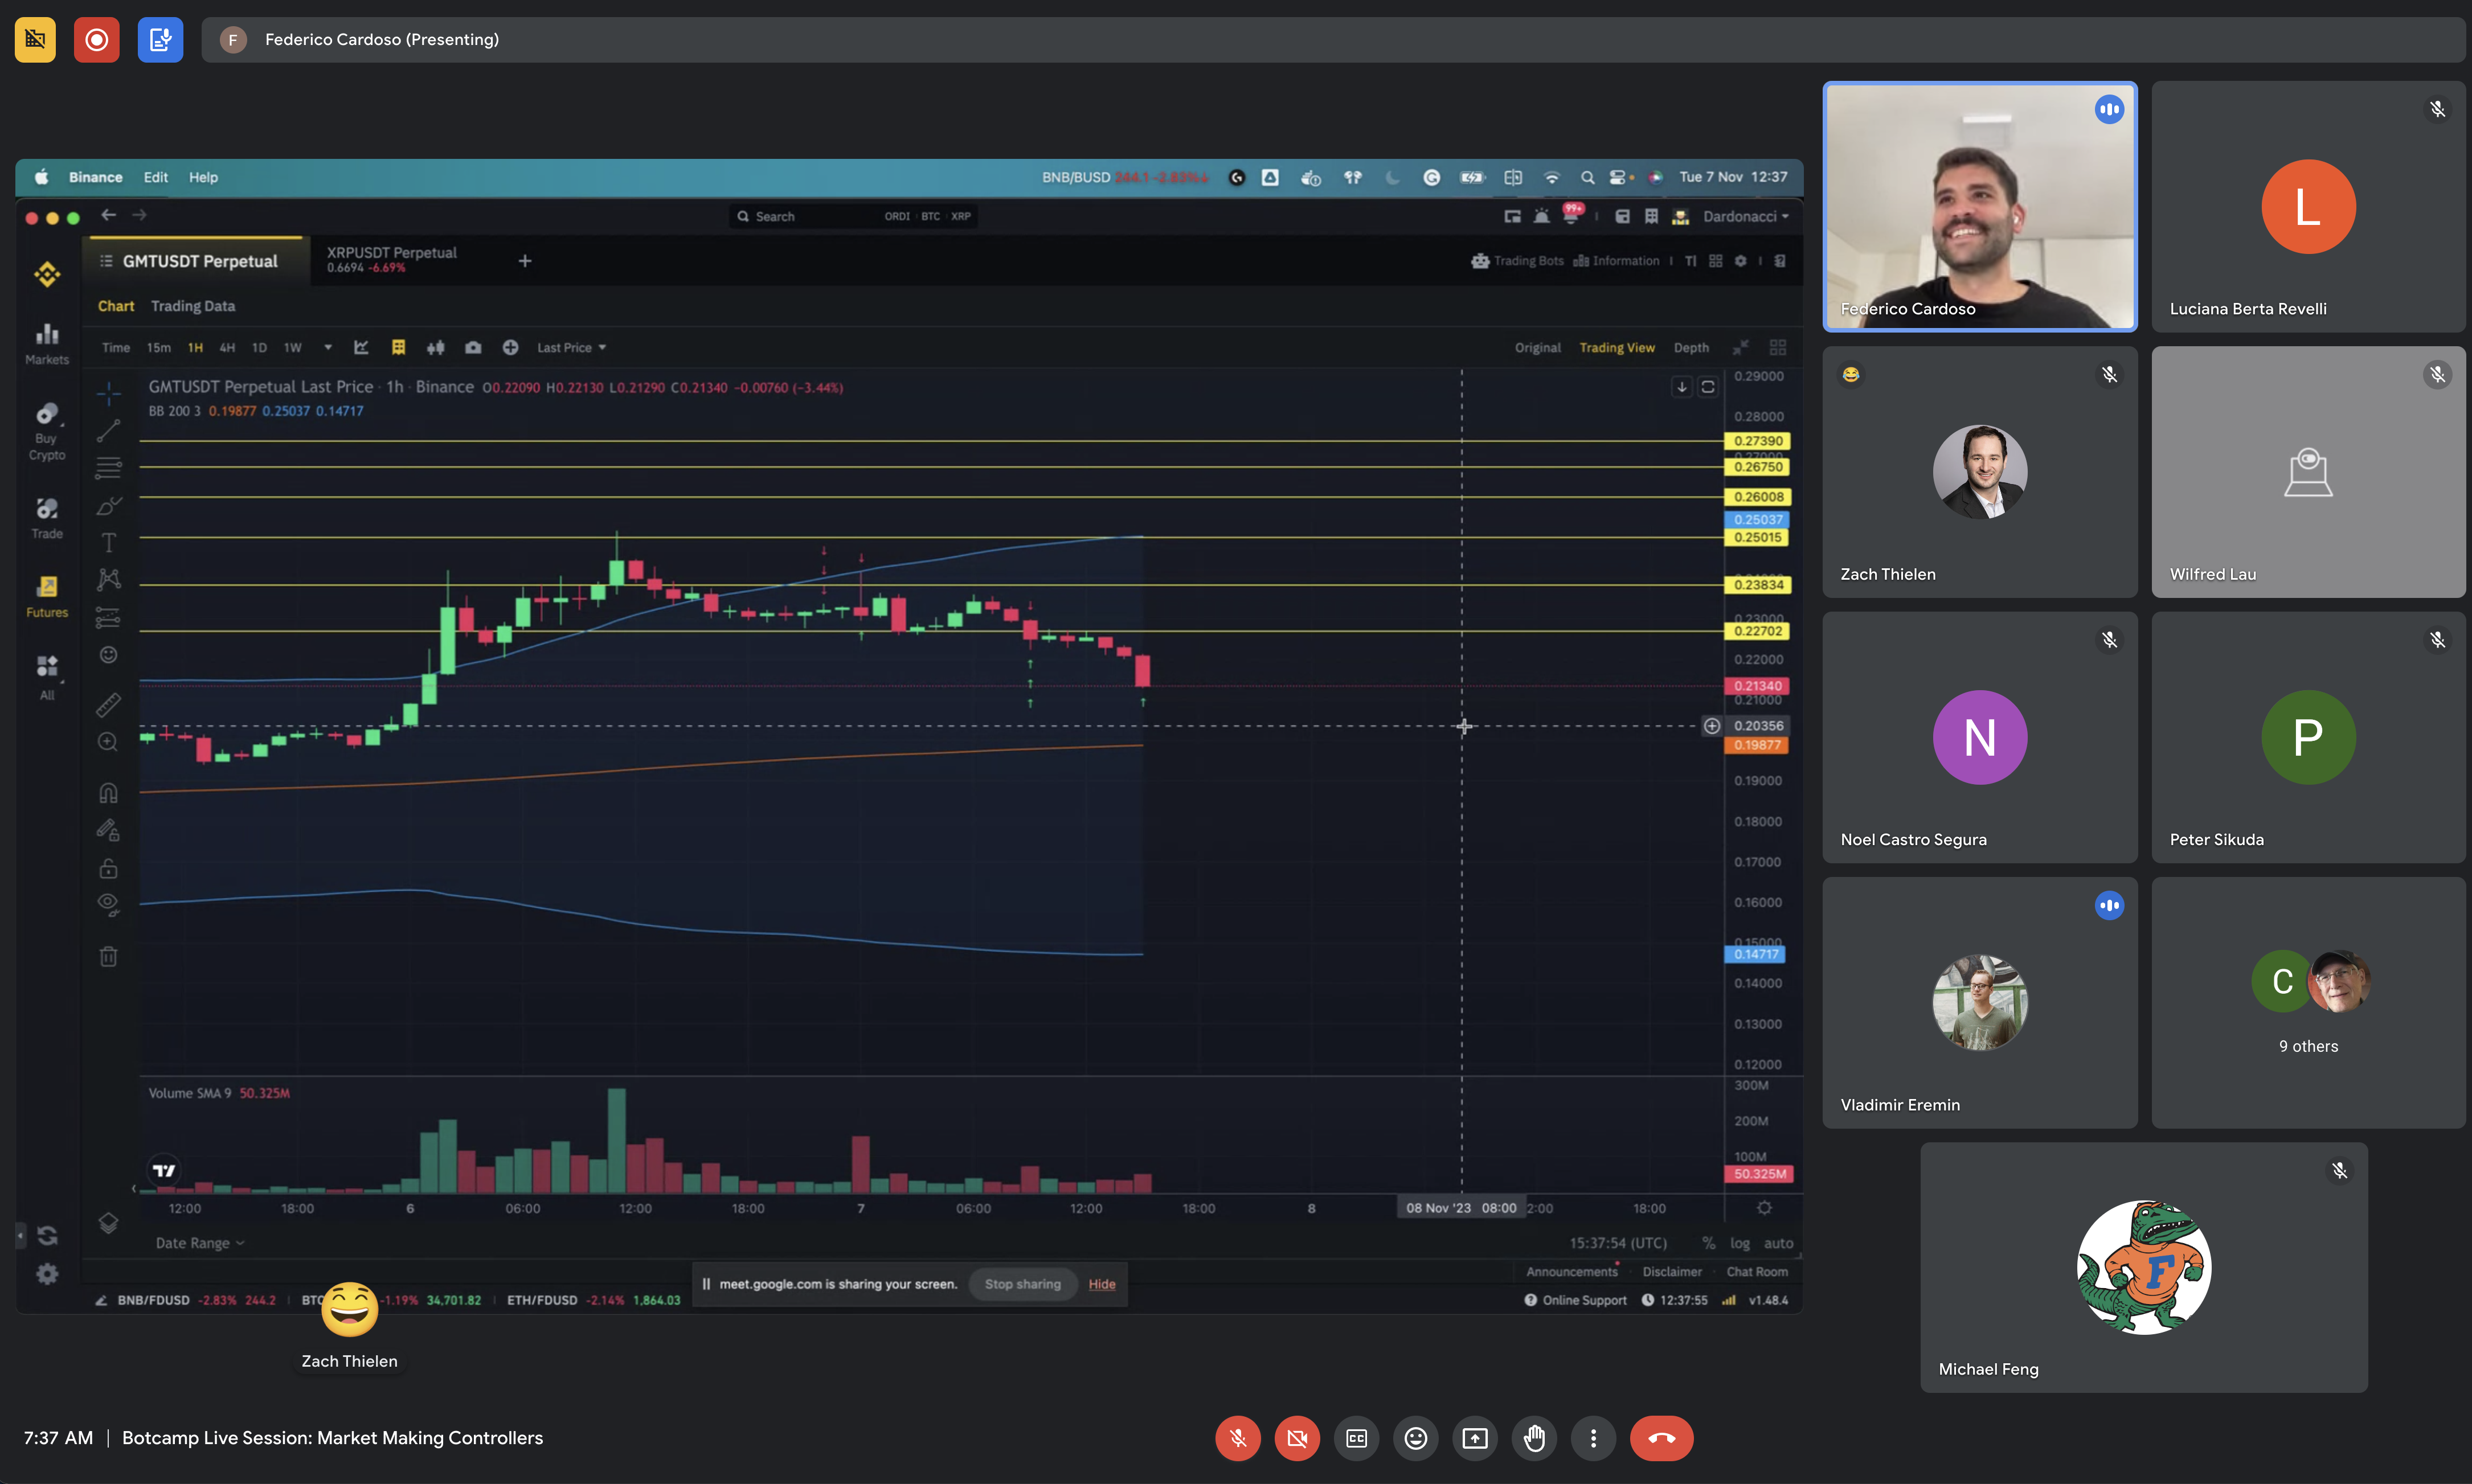Viewport: 2472px width, 1484px height.
Task: Click the red end call button
Action: pyautogui.click(x=1661, y=1438)
